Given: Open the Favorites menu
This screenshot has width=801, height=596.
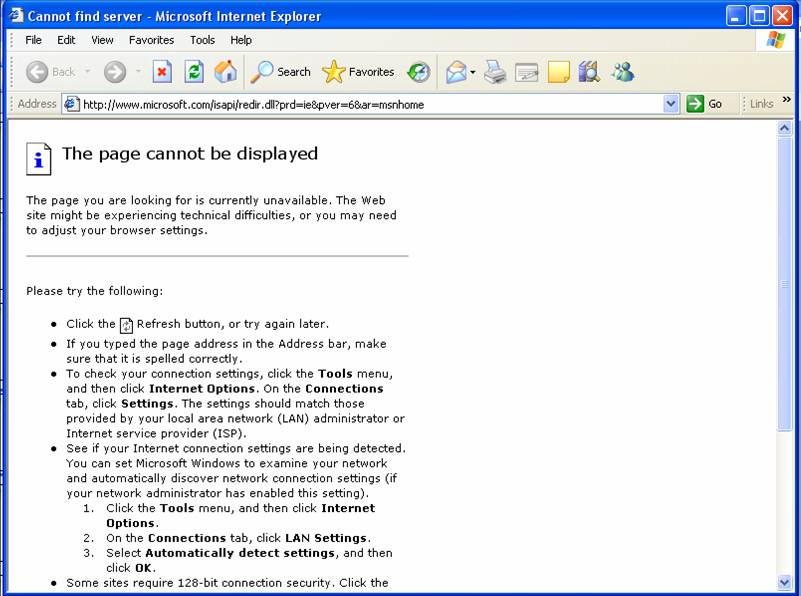Looking at the screenshot, I should tap(151, 40).
